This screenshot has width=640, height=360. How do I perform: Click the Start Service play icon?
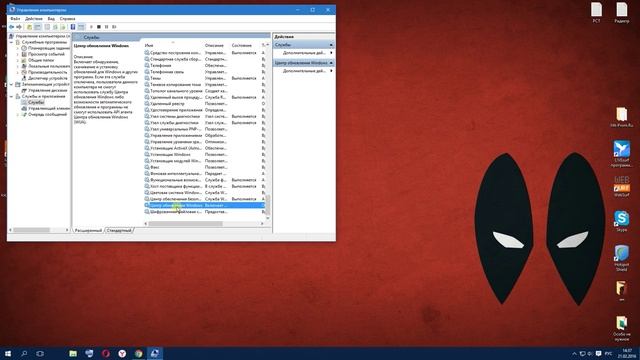(91, 27)
